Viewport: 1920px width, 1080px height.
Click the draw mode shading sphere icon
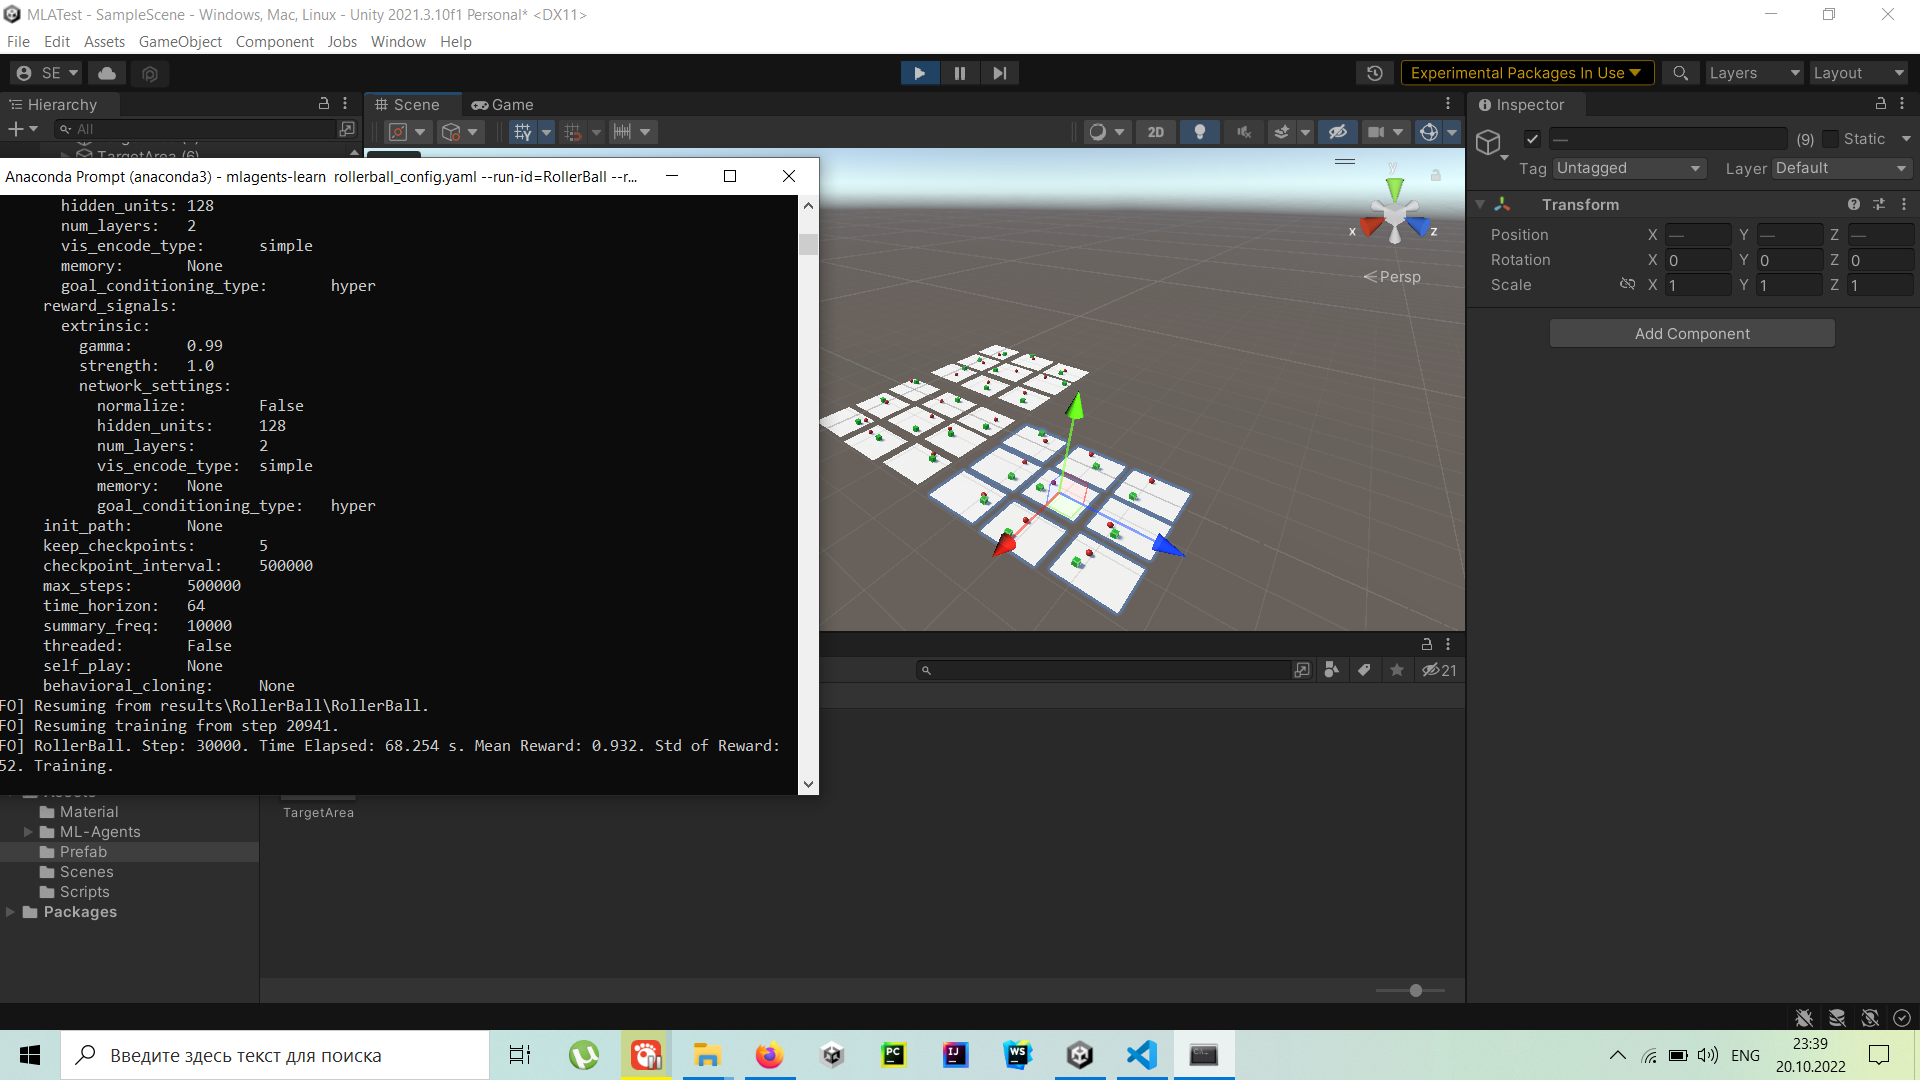coord(1098,132)
